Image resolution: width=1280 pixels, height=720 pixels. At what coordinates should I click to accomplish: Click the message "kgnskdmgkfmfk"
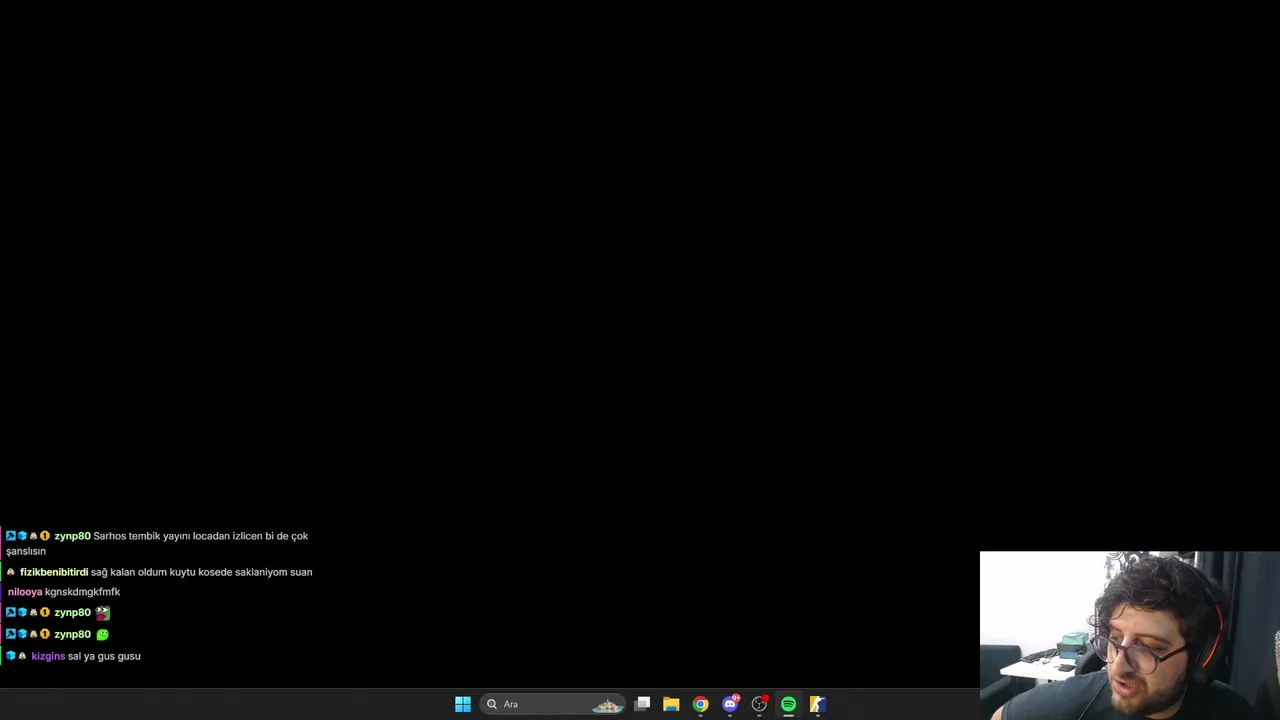[82, 592]
